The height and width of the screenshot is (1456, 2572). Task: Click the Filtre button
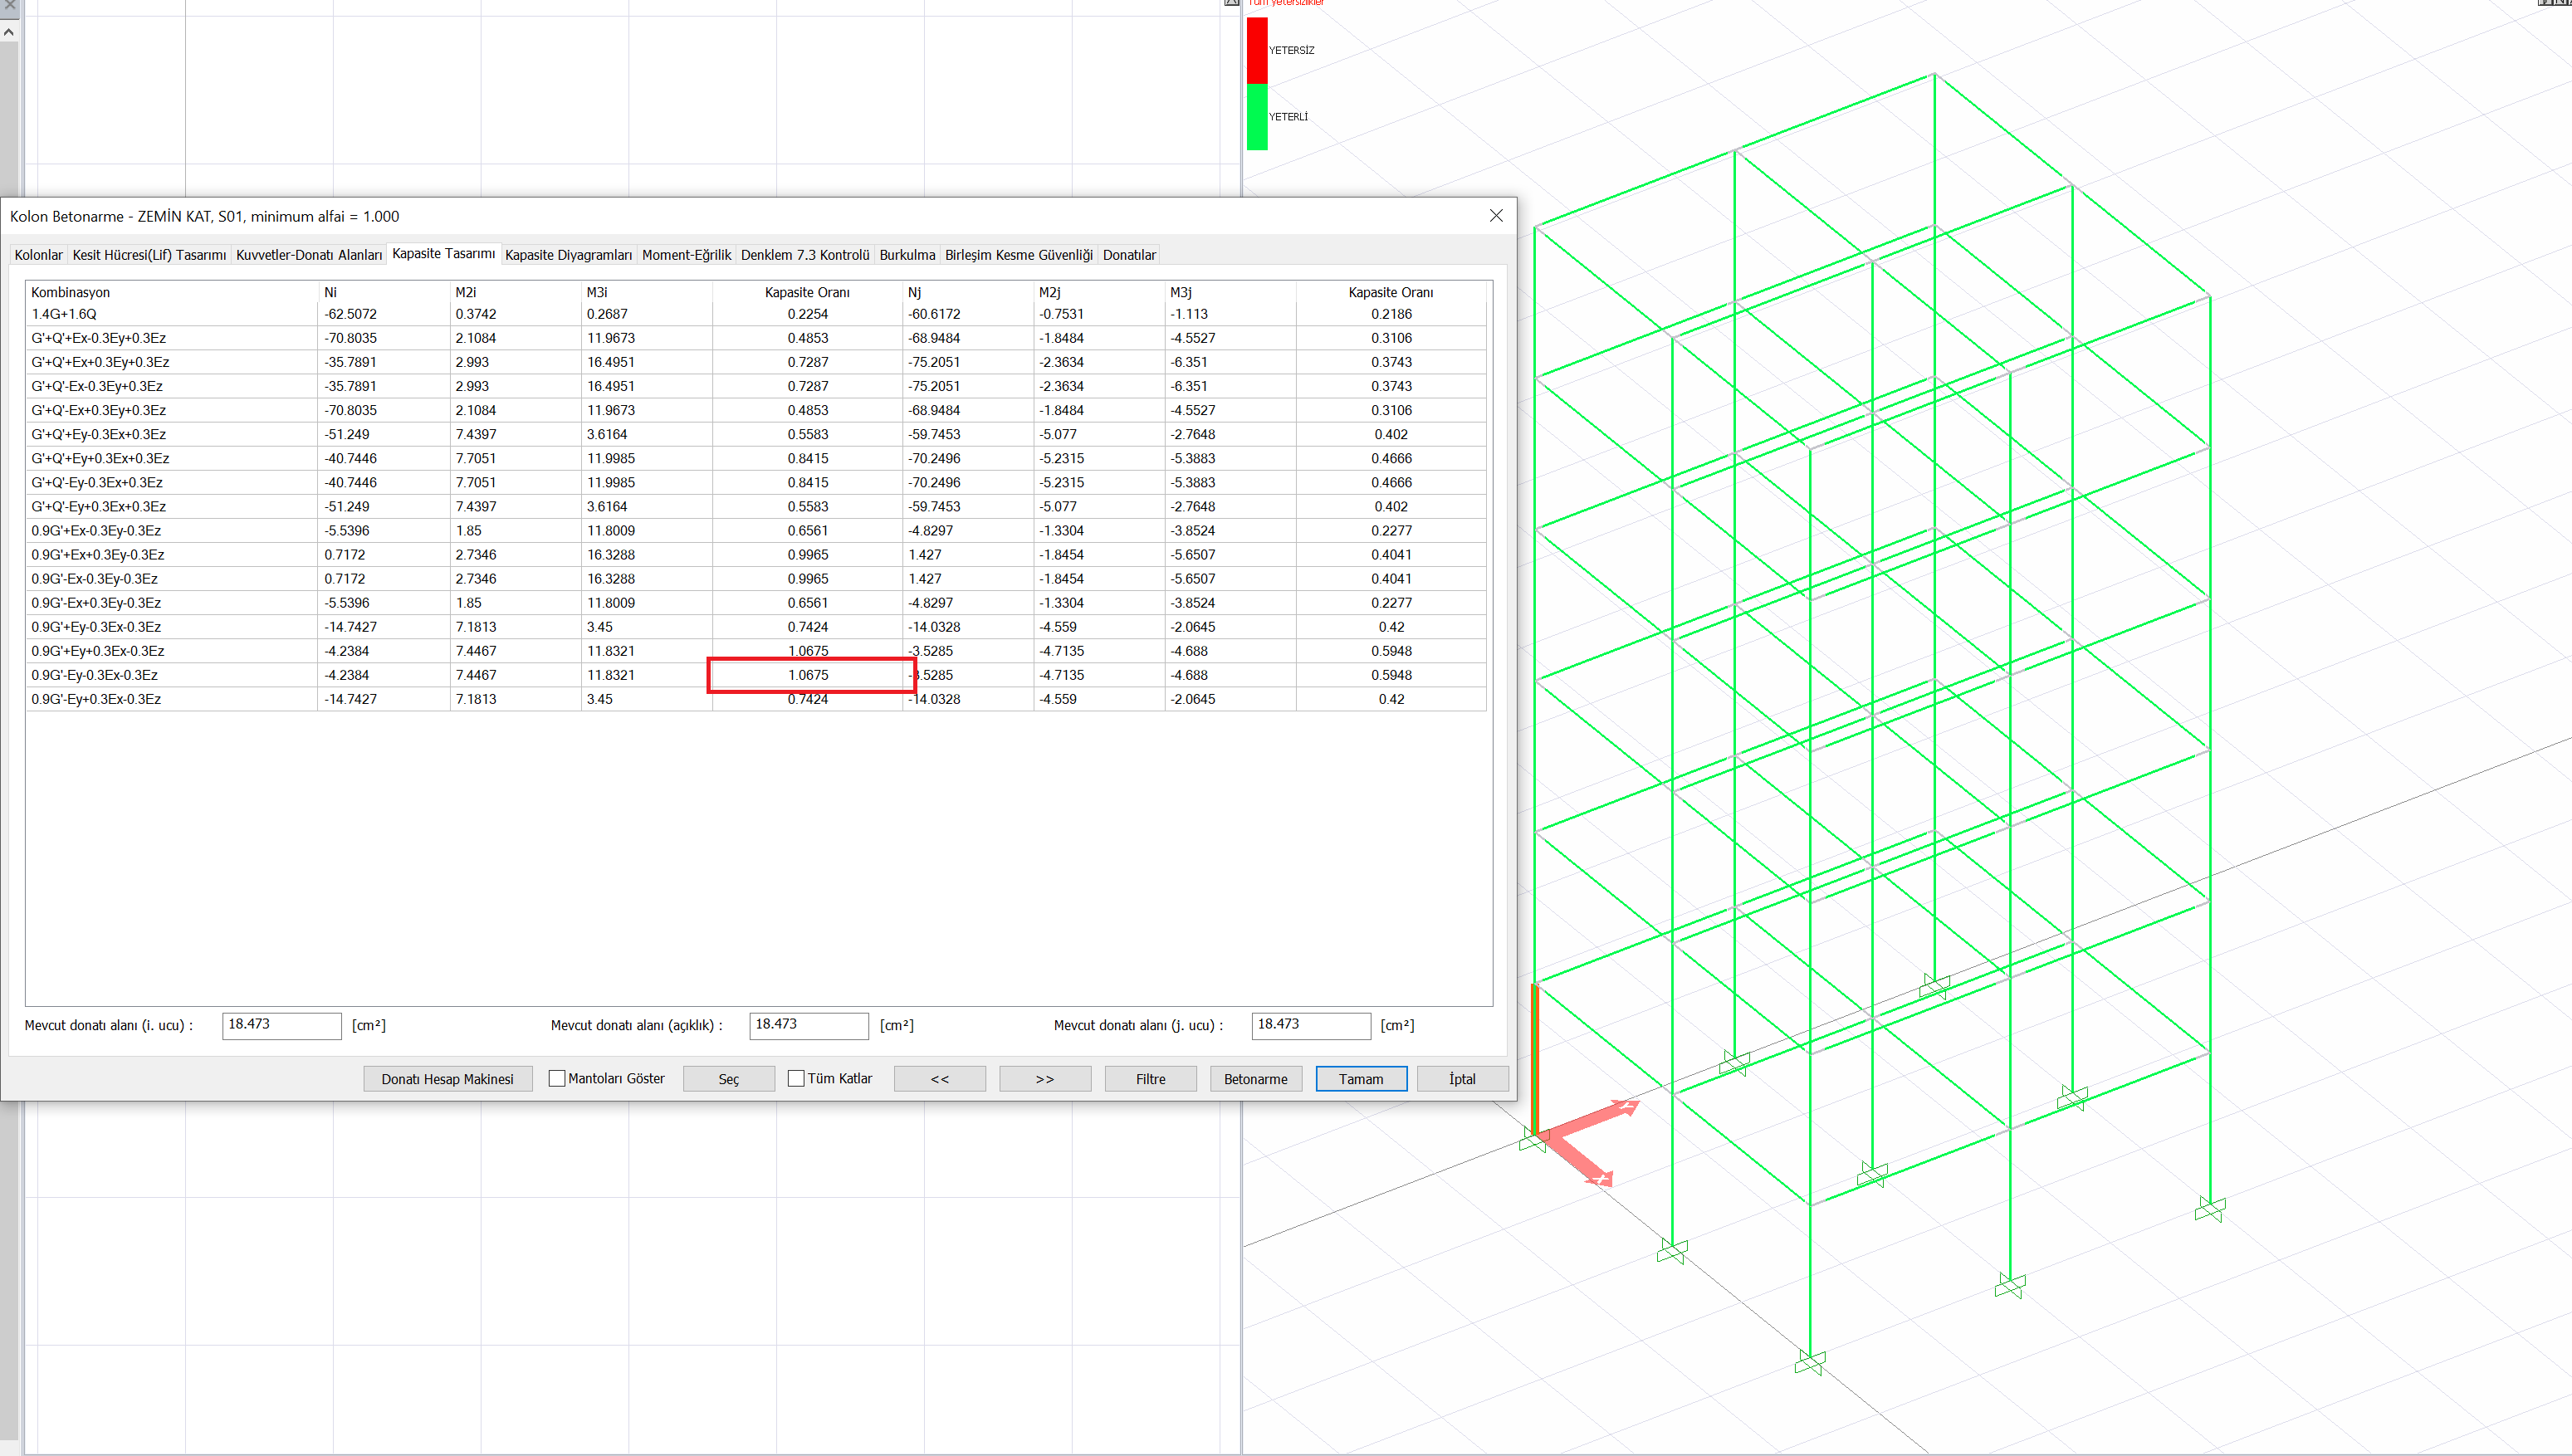pyautogui.click(x=1150, y=1079)
